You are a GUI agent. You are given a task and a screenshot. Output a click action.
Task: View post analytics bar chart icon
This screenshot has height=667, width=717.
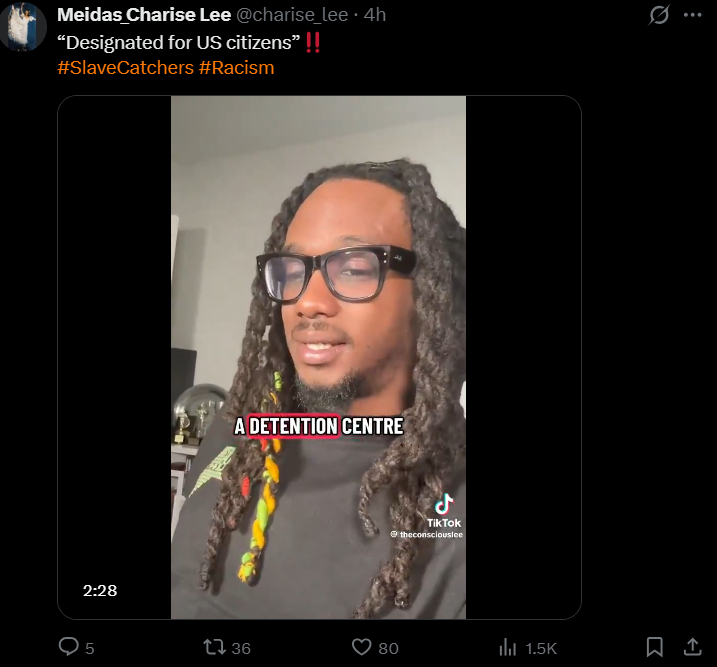point(507,647)
